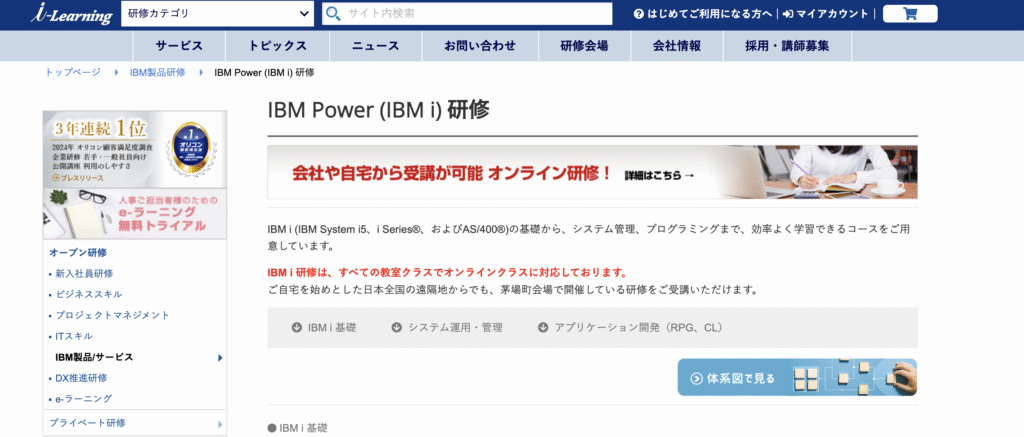Click the i-Learning logo
1024x437 pixels.
(x=71, y=14)
